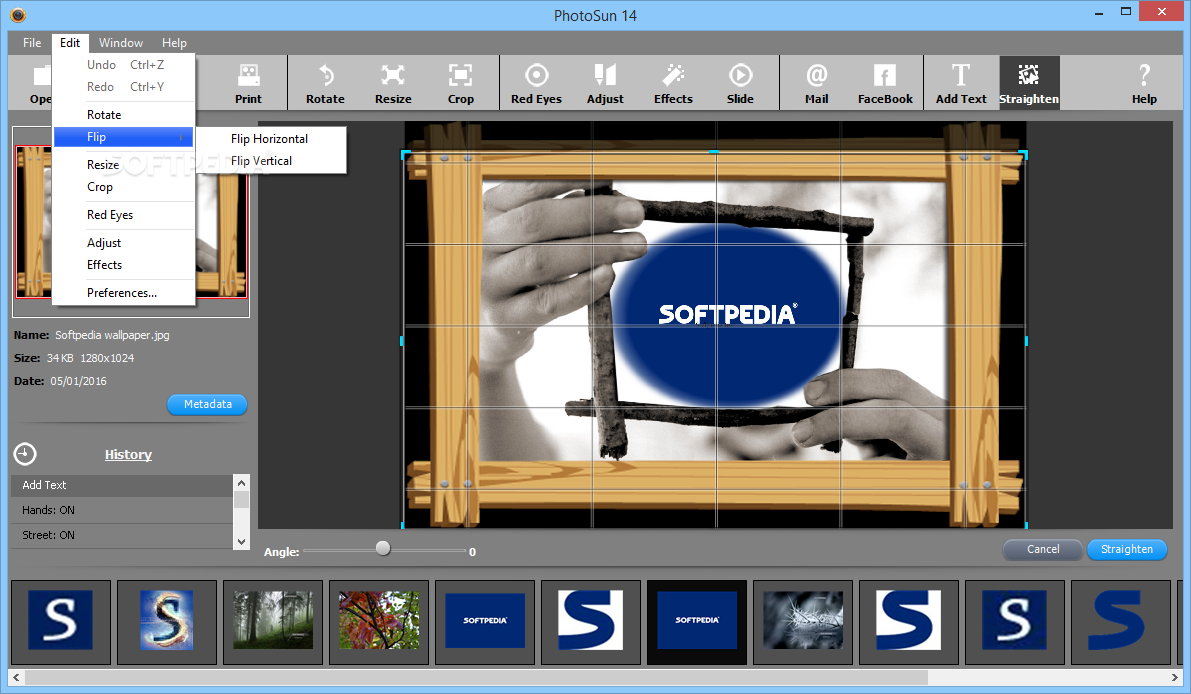
Task: Click the Metadata button
Action: (x=207, y=405)
